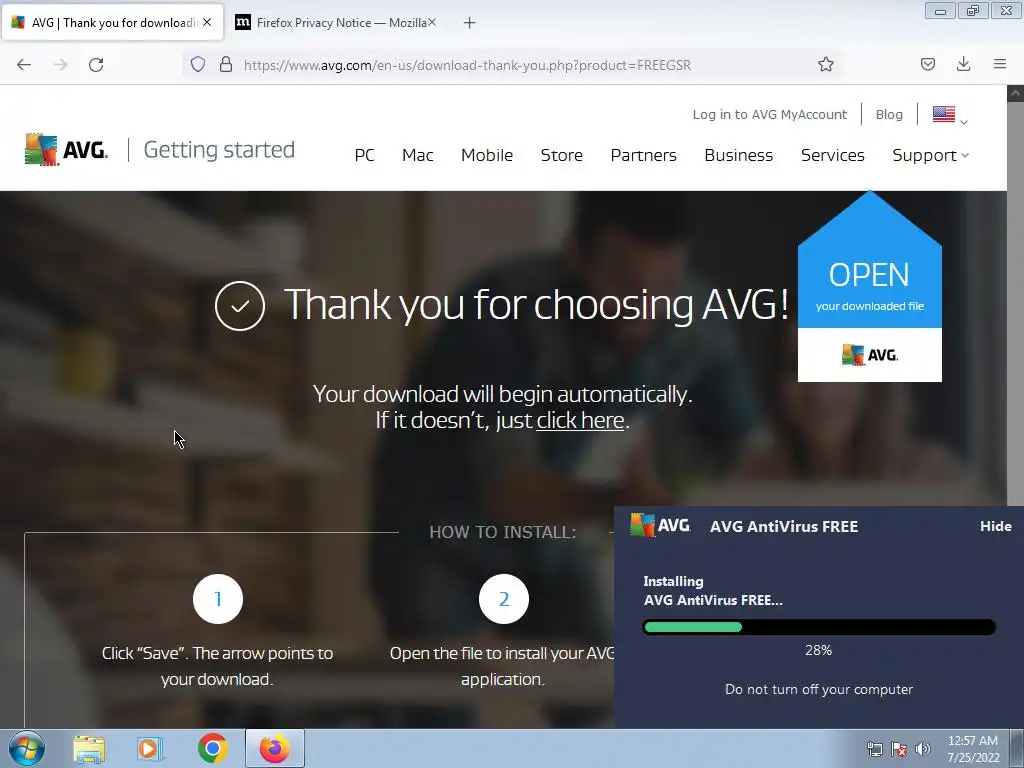
Task: Open the Store menu item
Action: tap(562, 155)
